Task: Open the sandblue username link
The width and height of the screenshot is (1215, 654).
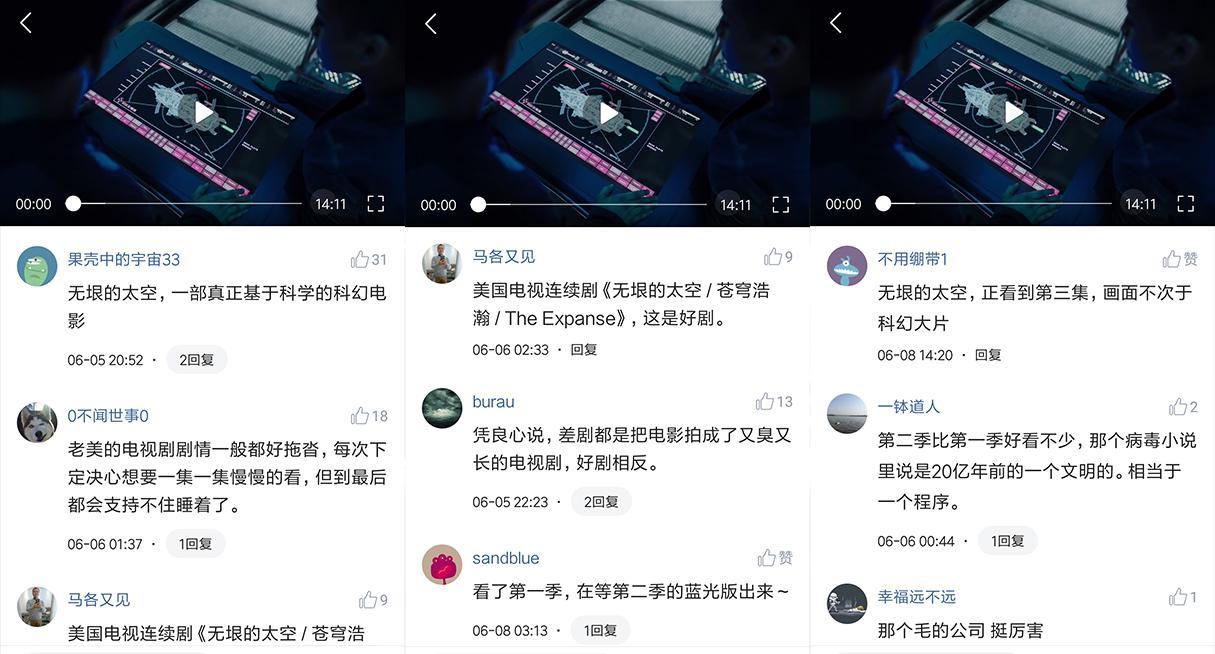Action: 506,558
